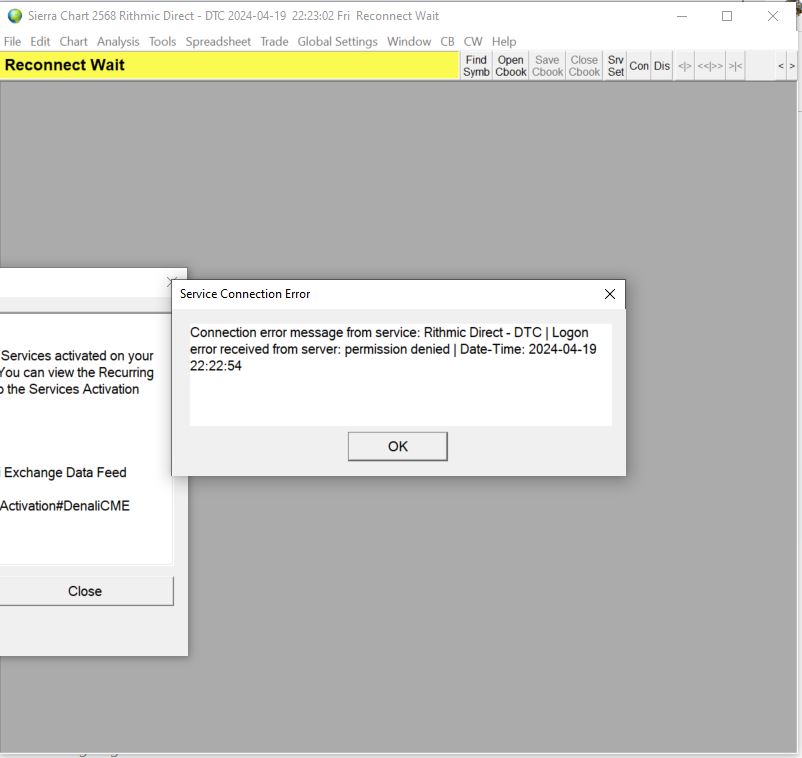Minimize the Sierra Chart window
The image size is (802, 758).
pos(682,16)
